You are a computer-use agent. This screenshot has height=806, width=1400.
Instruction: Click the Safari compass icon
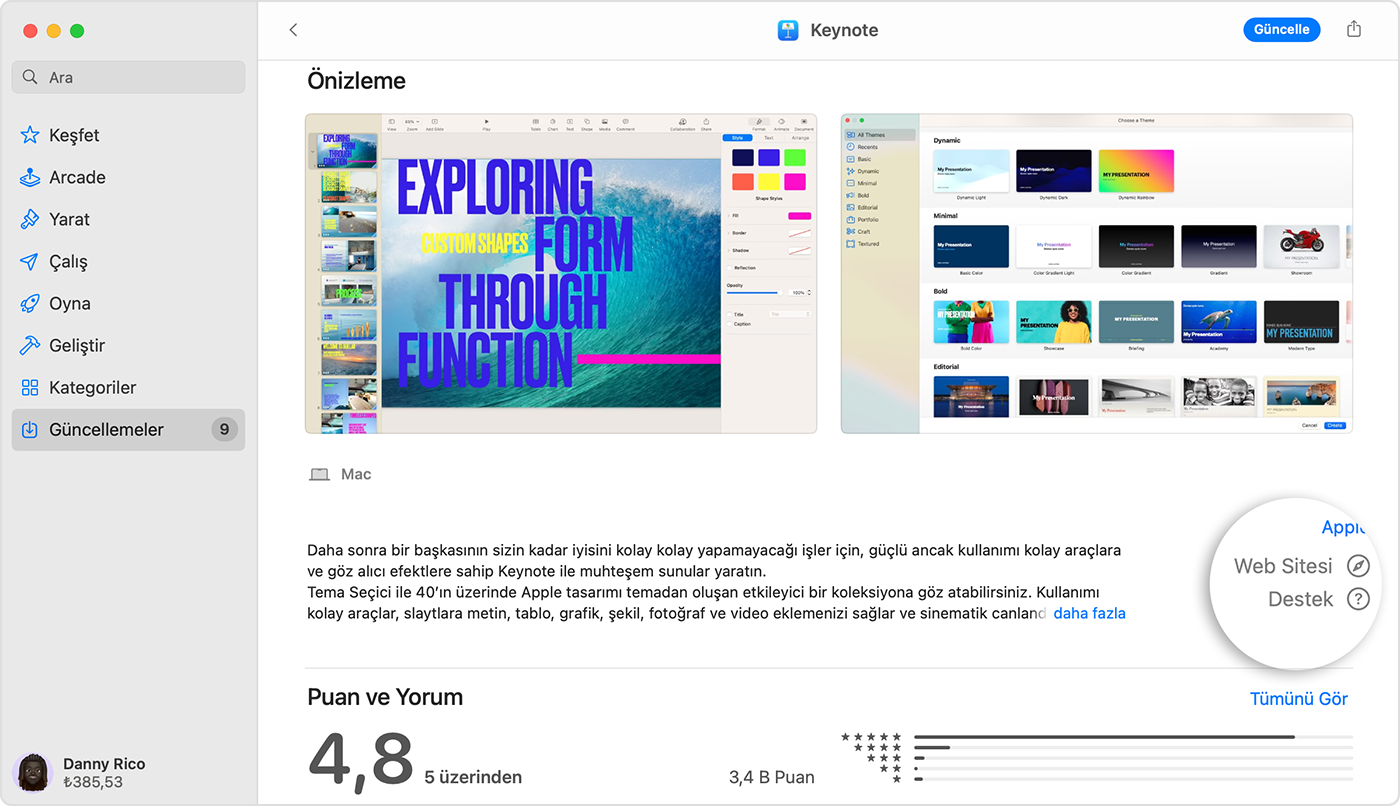click(1357, 566)
